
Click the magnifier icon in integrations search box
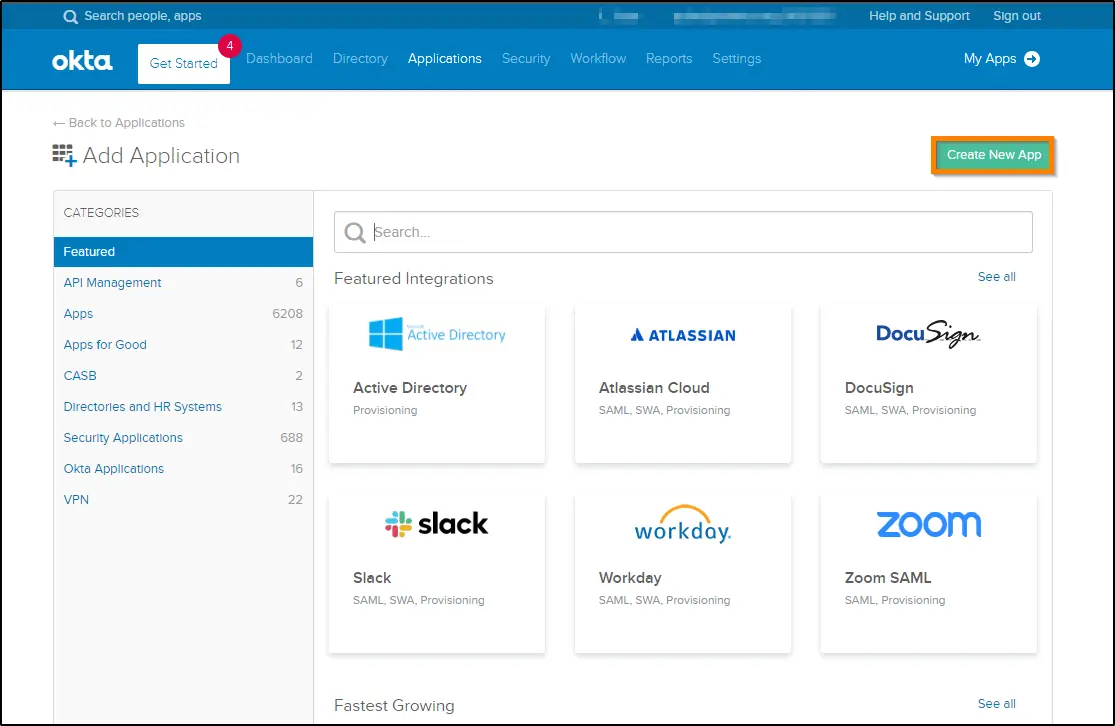(x=354, y=232)
